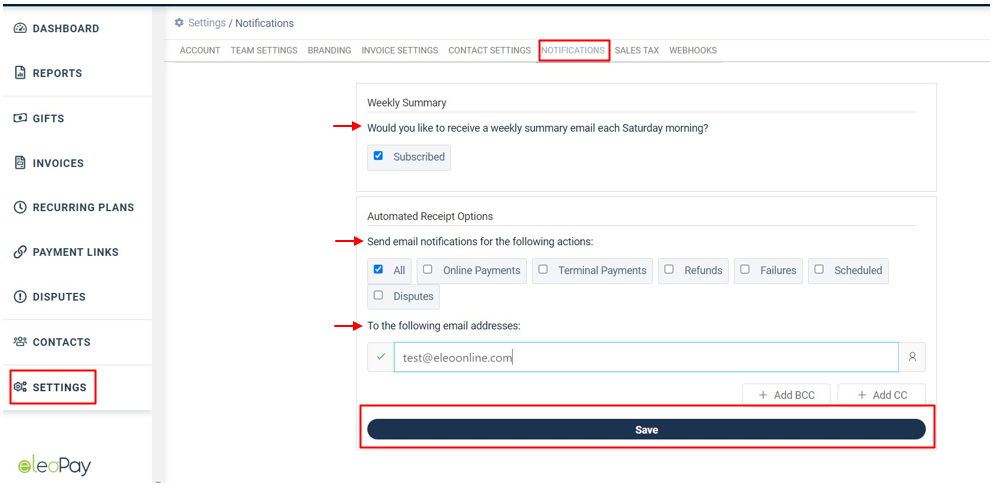Viewport: 993px width, 497px height.
Task: Click the Add CC button
Action: pos(882,394)
